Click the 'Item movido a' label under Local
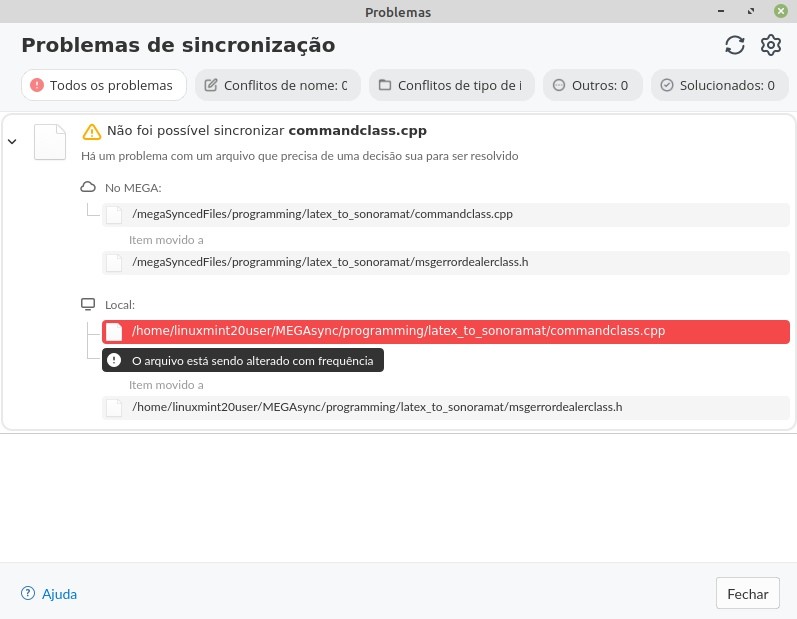Screen dimensions: 797x619 coord(166,385)
